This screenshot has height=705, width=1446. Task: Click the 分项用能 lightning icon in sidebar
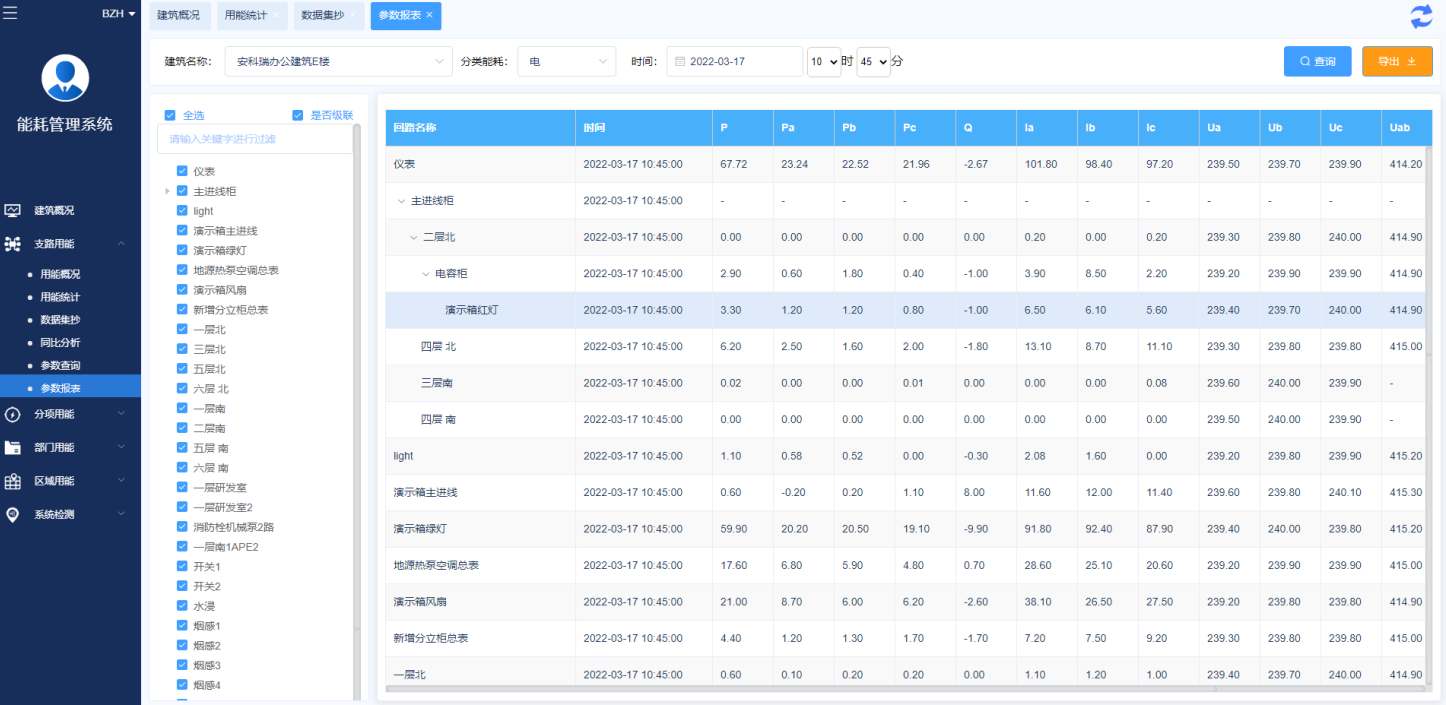click(x=13, y=414)
